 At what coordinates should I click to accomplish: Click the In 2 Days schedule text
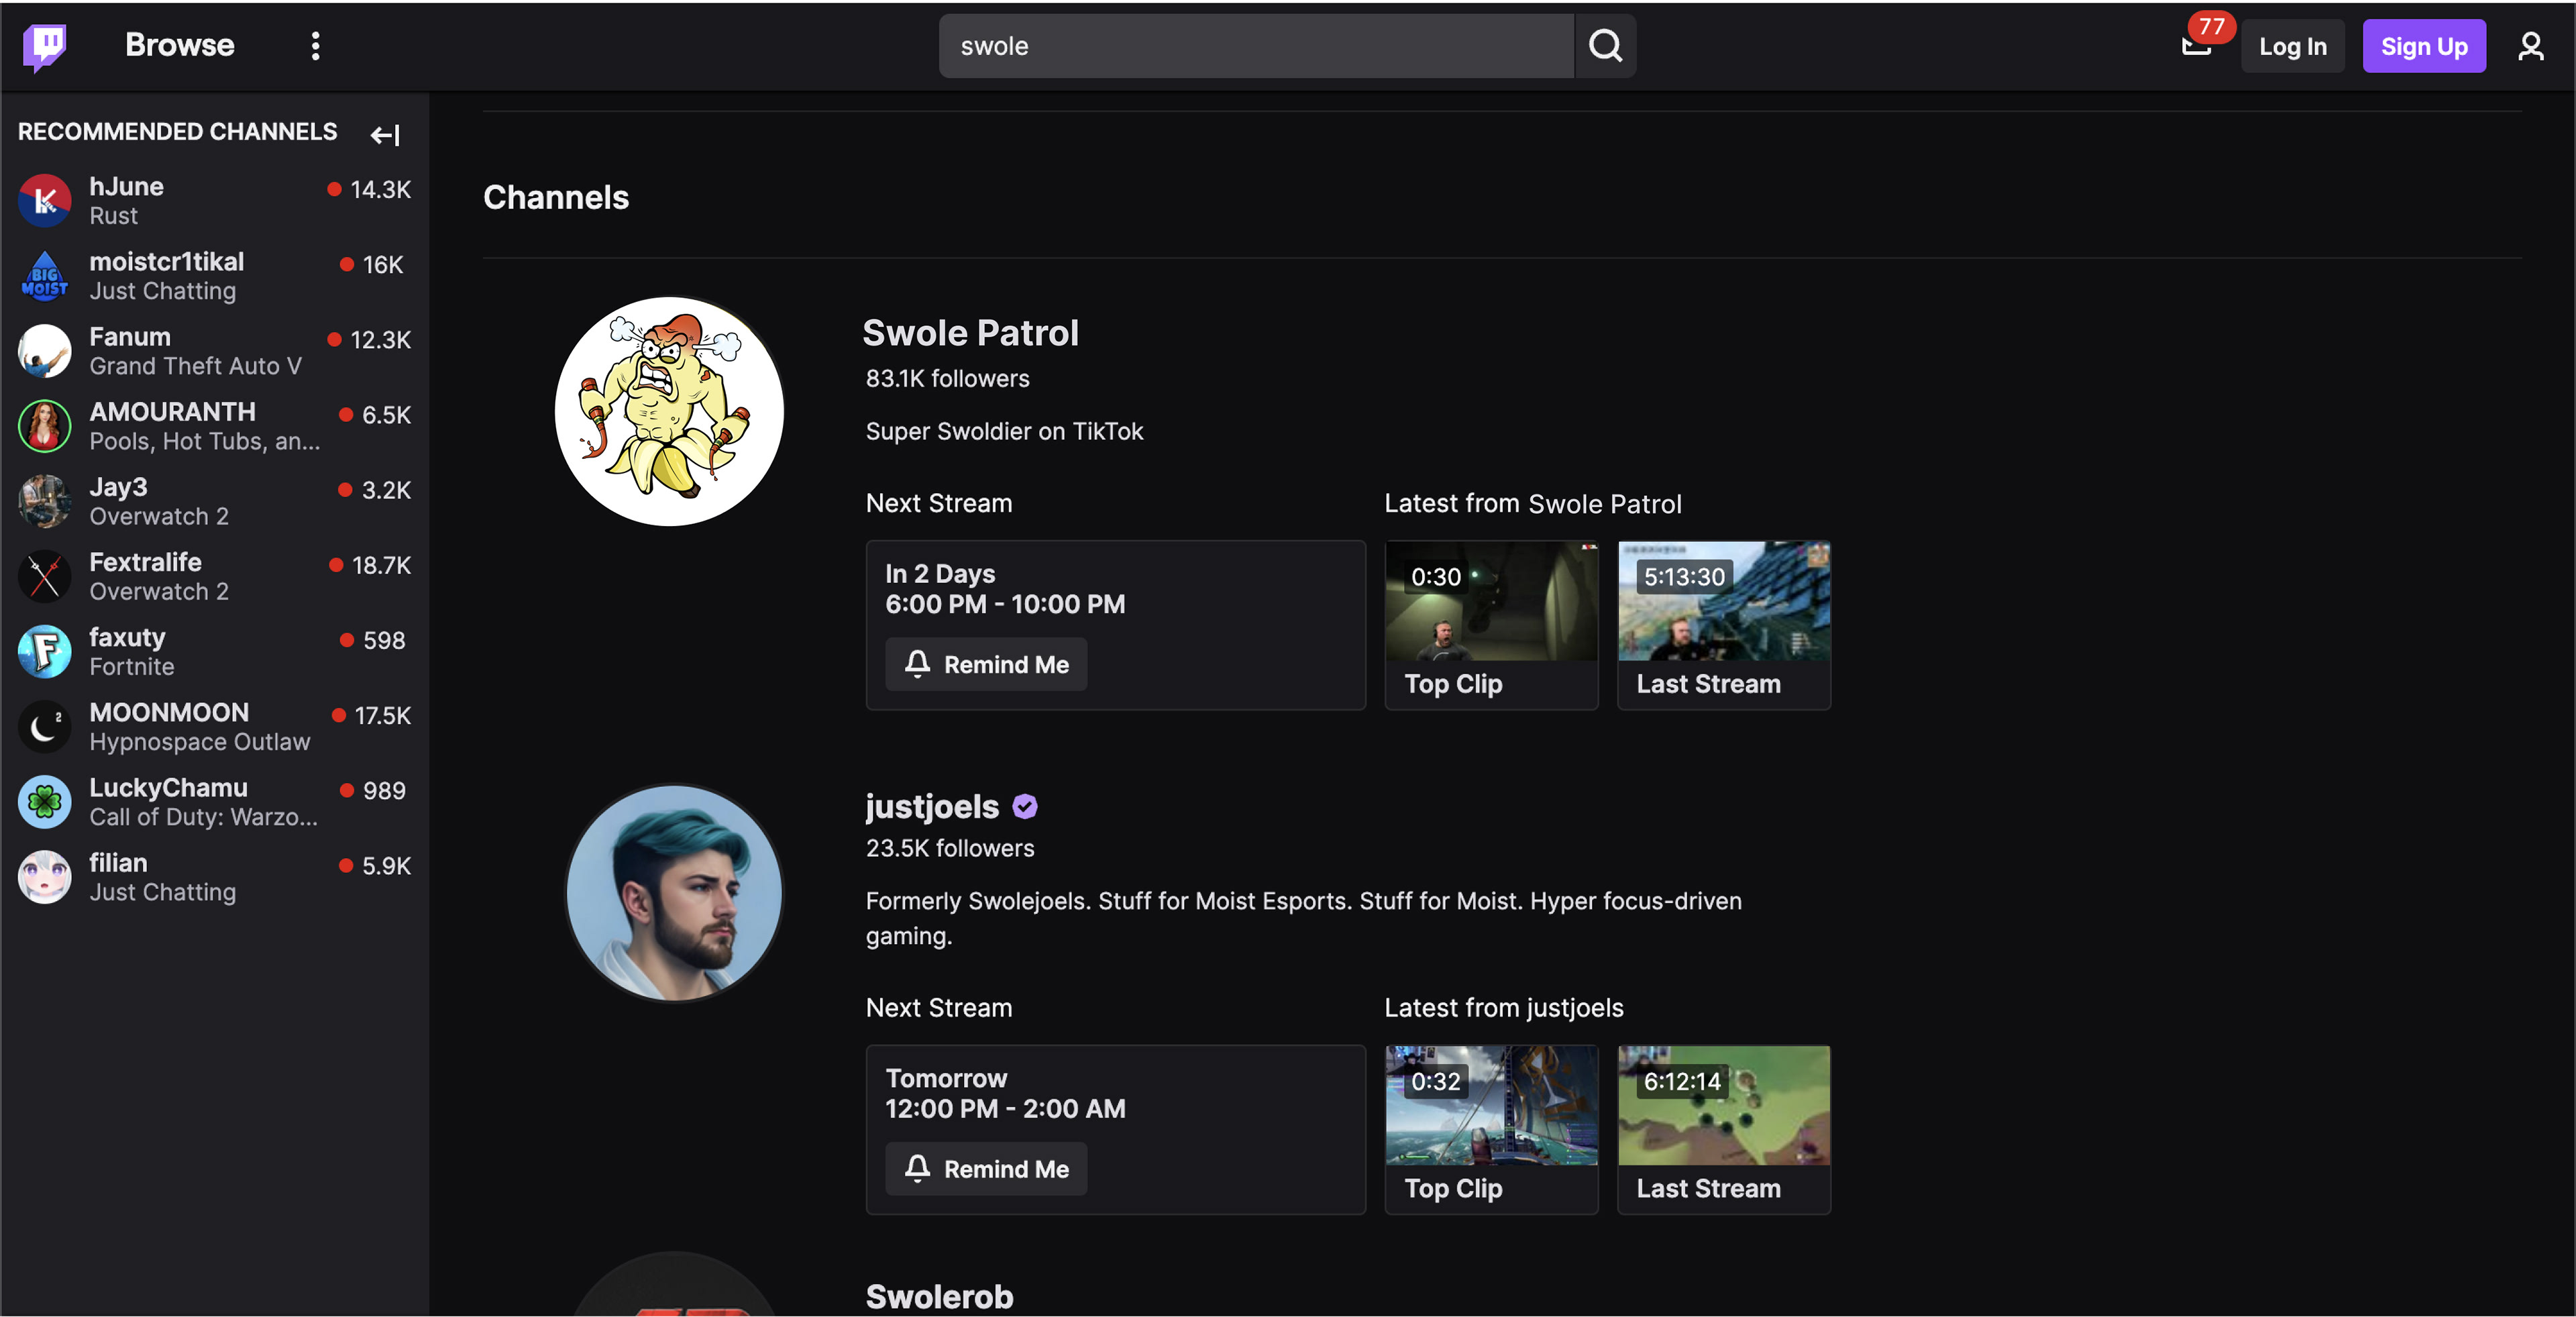[x=940, y=573]
